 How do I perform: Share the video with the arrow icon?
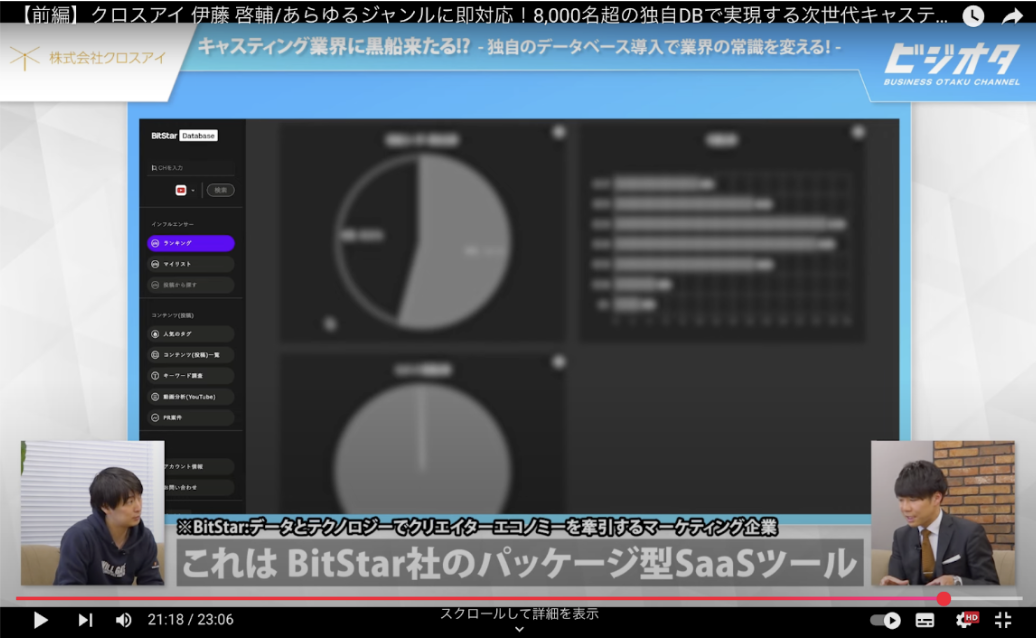coord(1012,16)
